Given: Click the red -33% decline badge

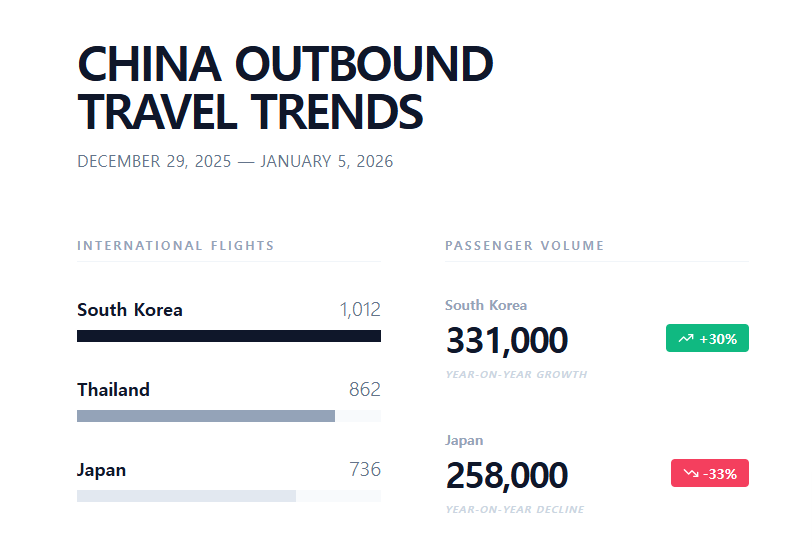Looking at the screenshot, I should [x=709, y=474].
